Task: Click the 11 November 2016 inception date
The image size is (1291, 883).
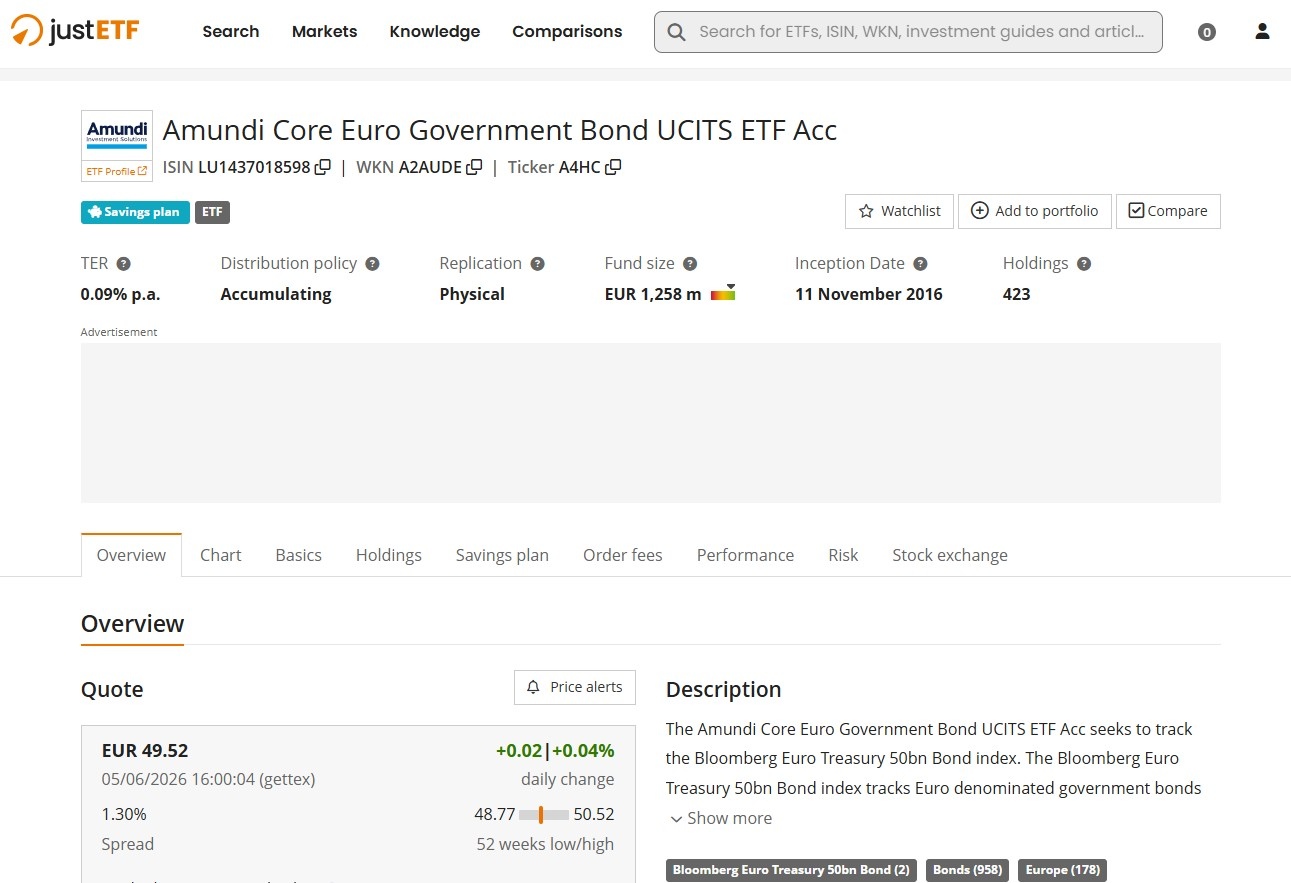Action: [x=869, y=294]
